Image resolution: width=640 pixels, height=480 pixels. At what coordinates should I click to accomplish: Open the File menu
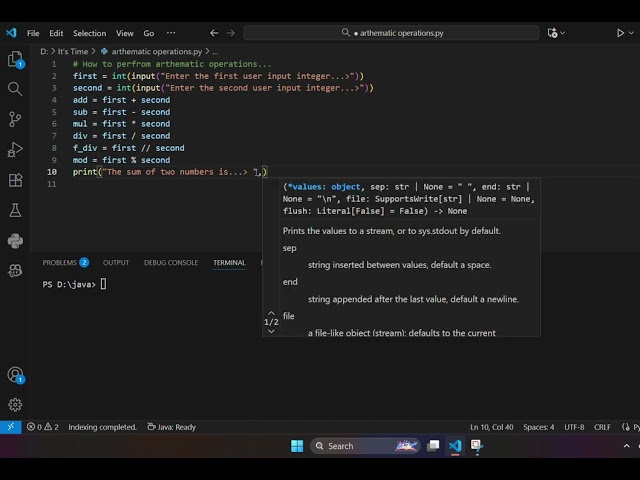[x=33, y=33]
